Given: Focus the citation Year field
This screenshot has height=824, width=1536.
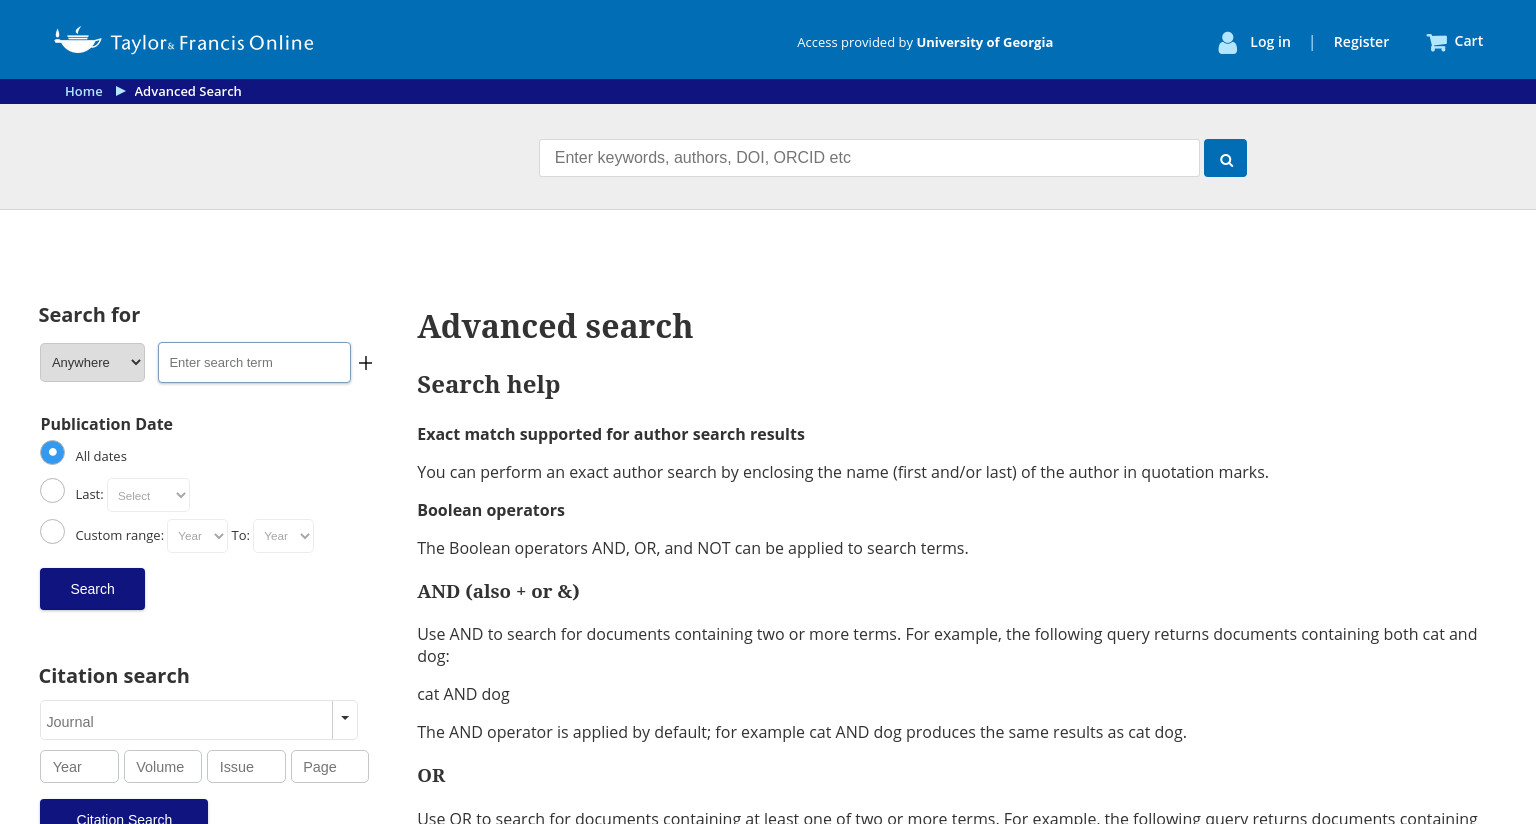Looking at the screenshot, I should click(79, 766).
